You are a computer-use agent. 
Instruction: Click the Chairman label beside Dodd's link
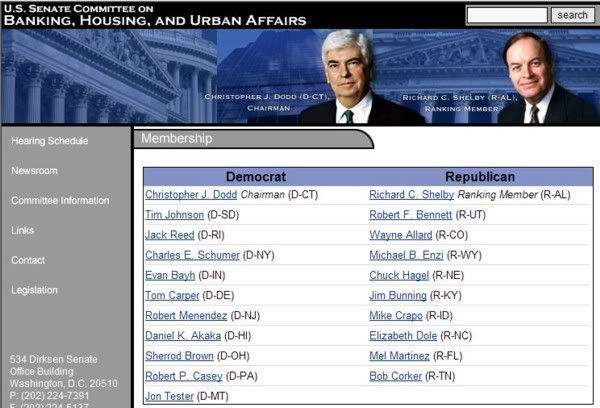pos(262,195)
